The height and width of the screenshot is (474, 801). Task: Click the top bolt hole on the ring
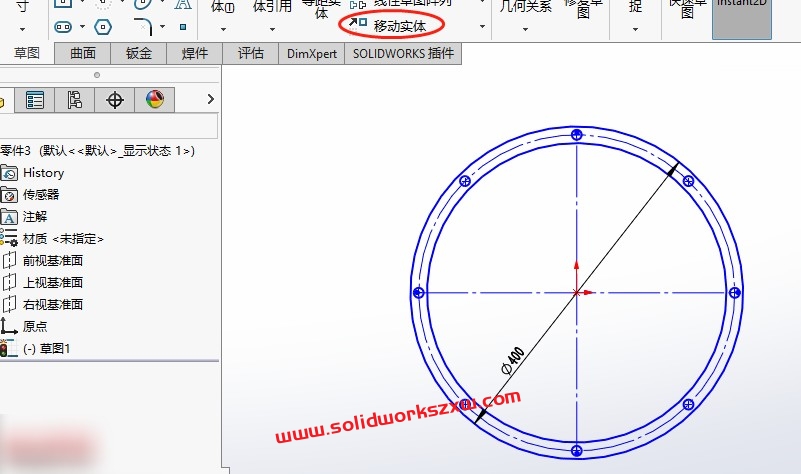point(577,135)
